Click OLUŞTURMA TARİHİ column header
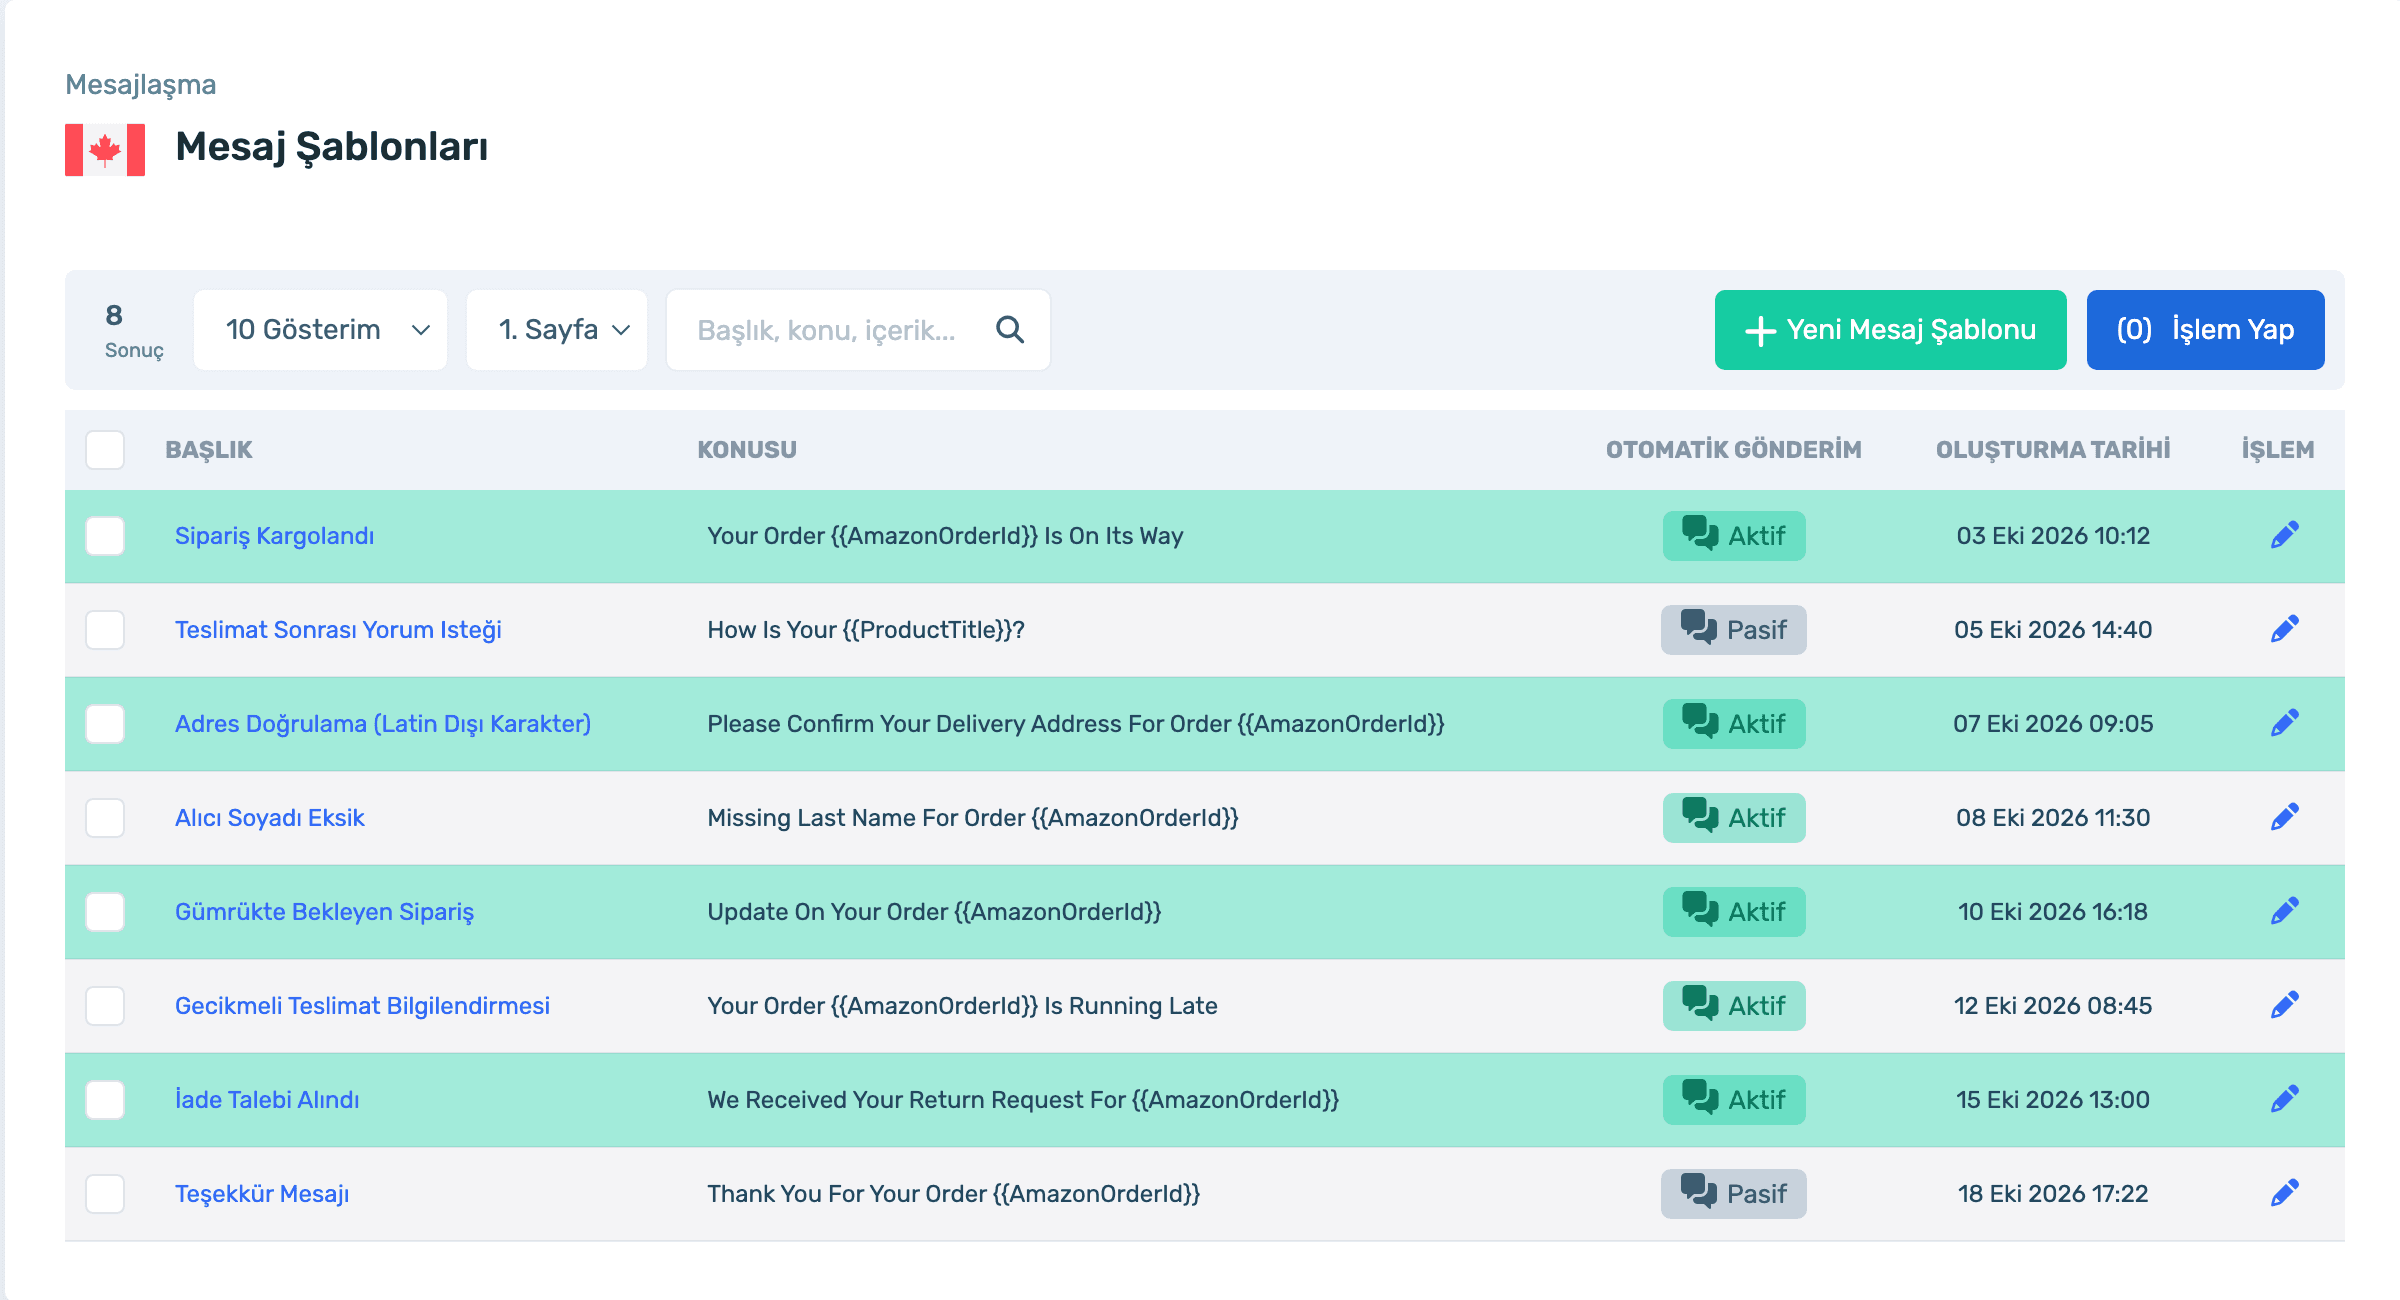This screenshot has height=1300, width=2400. coord(2053,450)
